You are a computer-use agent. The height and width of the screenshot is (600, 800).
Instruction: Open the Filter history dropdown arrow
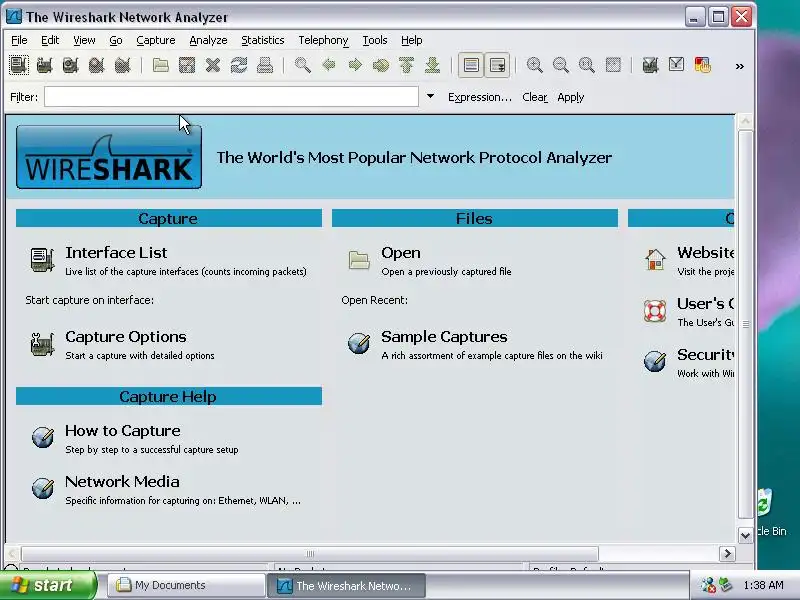coord(430,96)
